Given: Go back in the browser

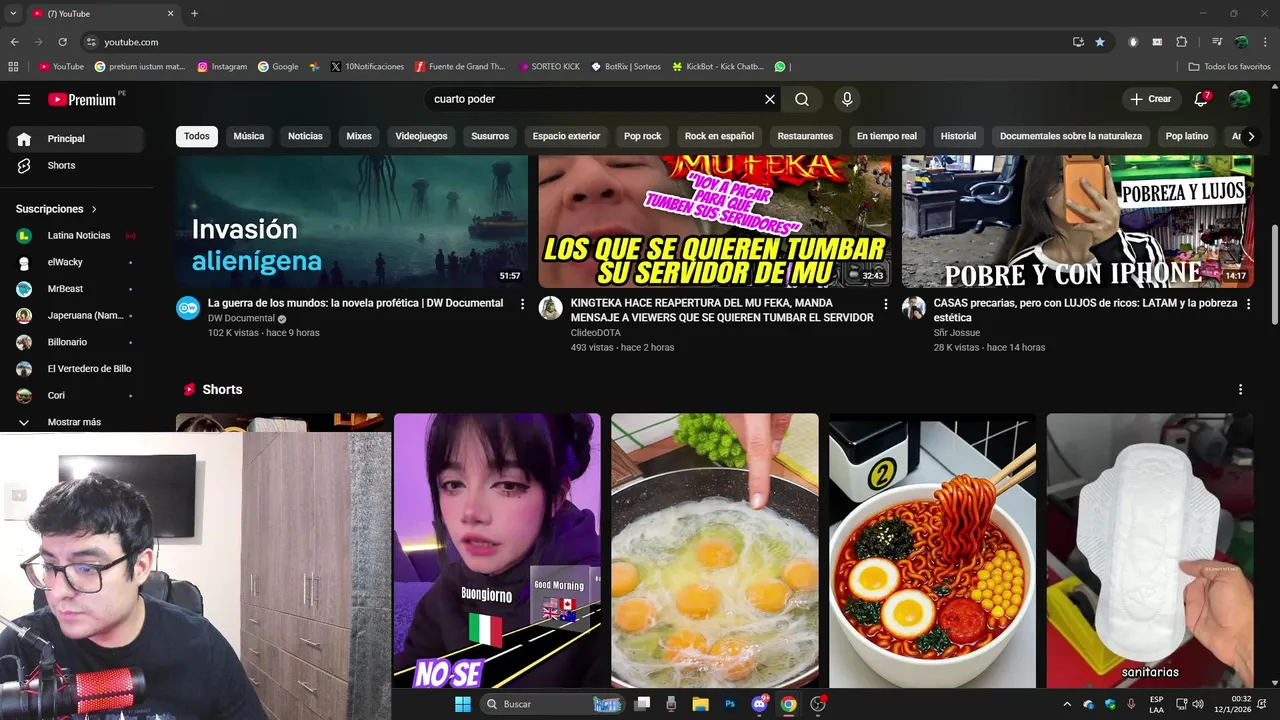Looking at the screenshot, I should tap(14, 42).
